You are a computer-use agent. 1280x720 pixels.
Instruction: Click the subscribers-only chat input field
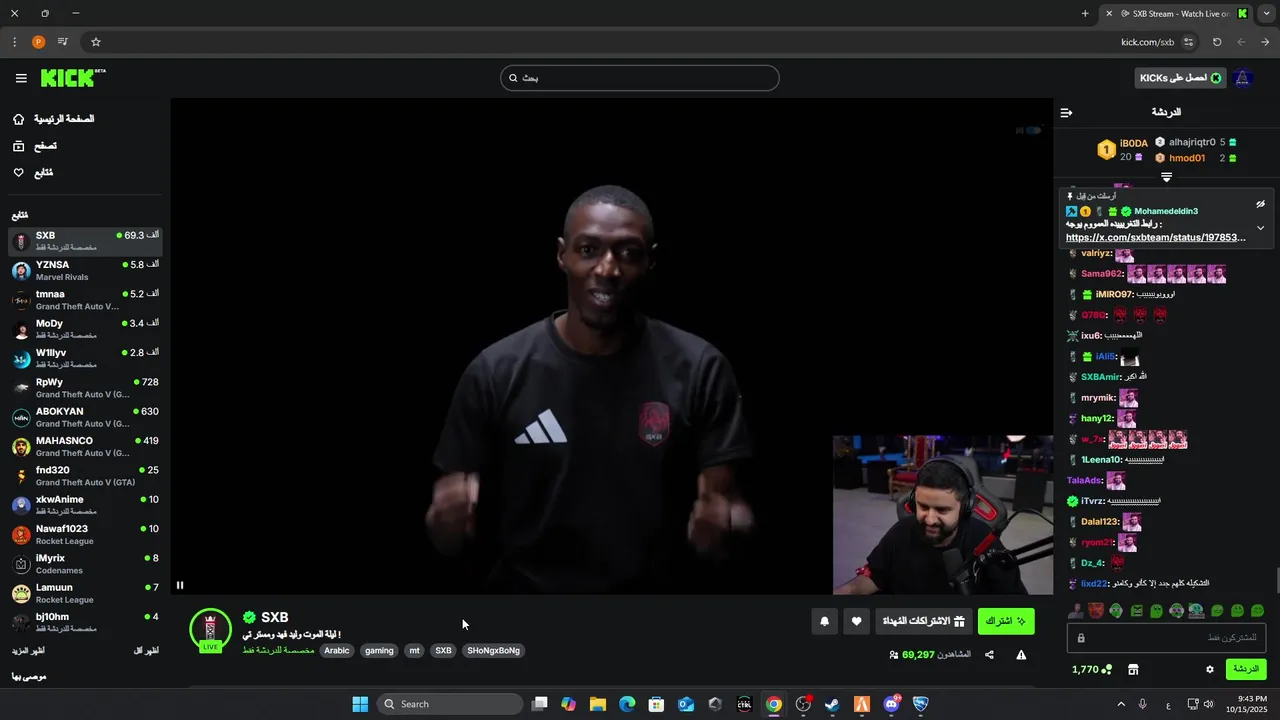click(x=1166, y=637)
